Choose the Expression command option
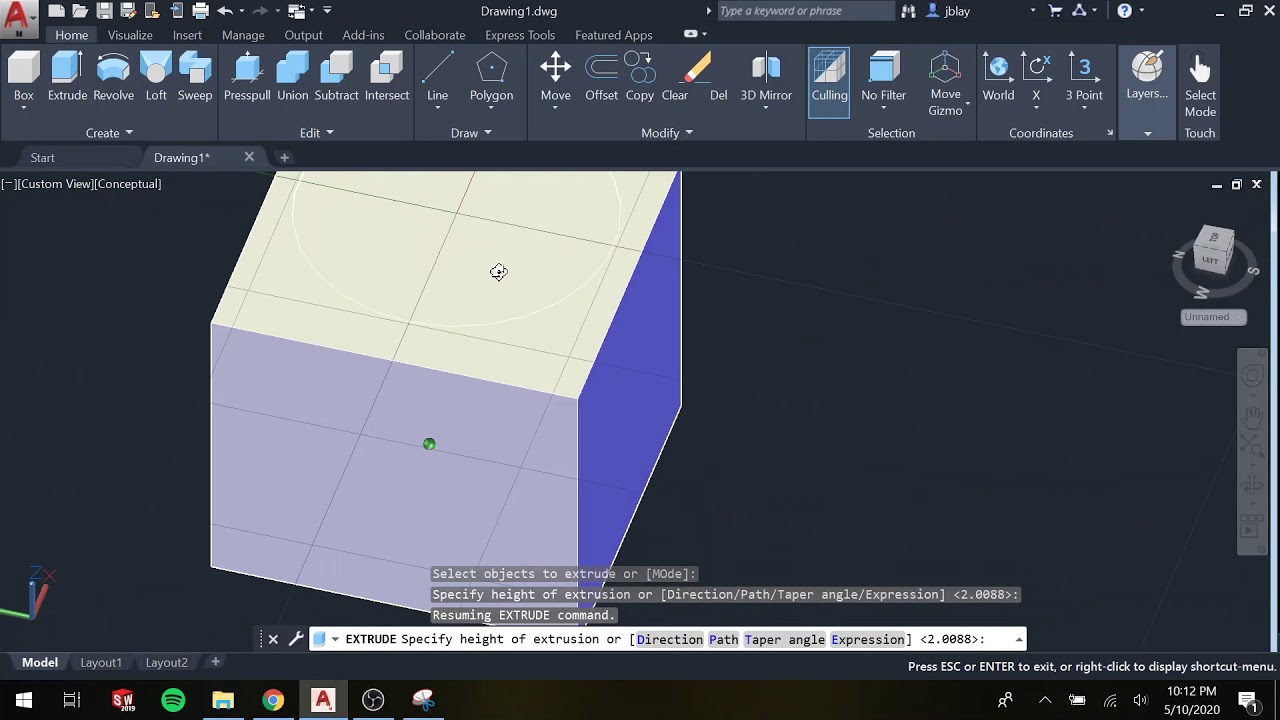Image resolution: width=1280 pixels, height=720 pixels. click(x=867, y=640)
